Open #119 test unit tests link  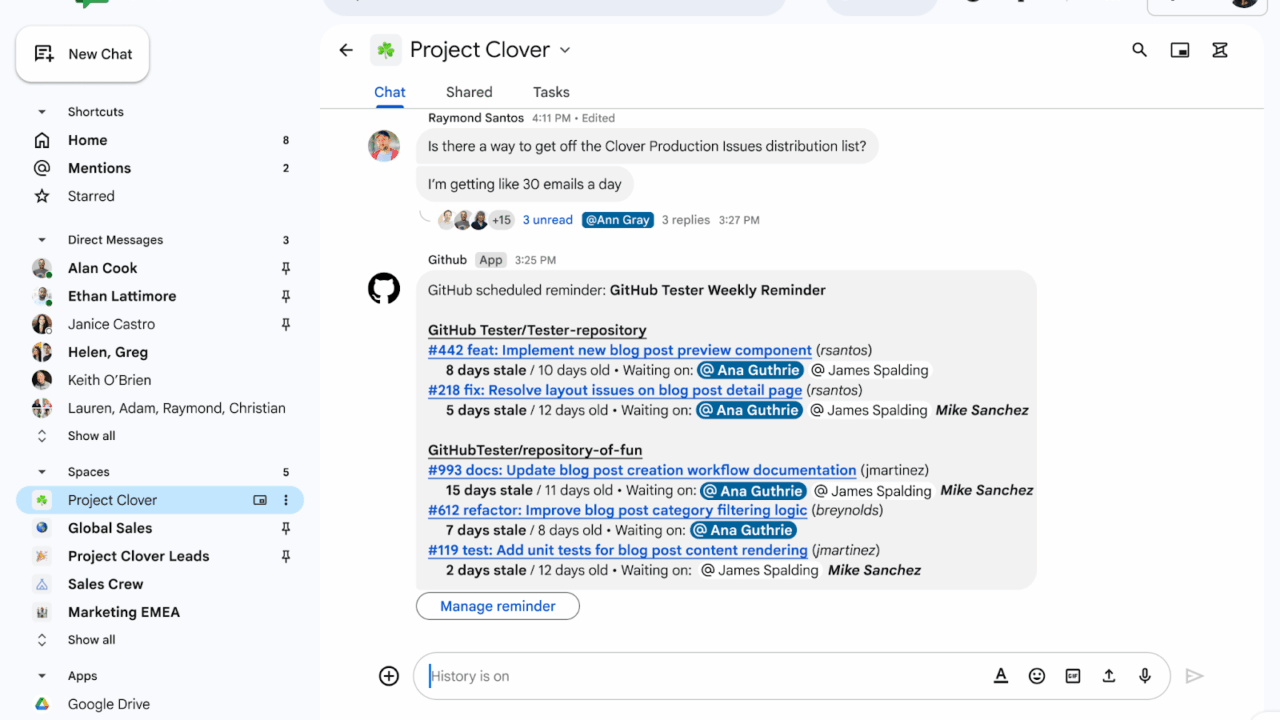617,550
